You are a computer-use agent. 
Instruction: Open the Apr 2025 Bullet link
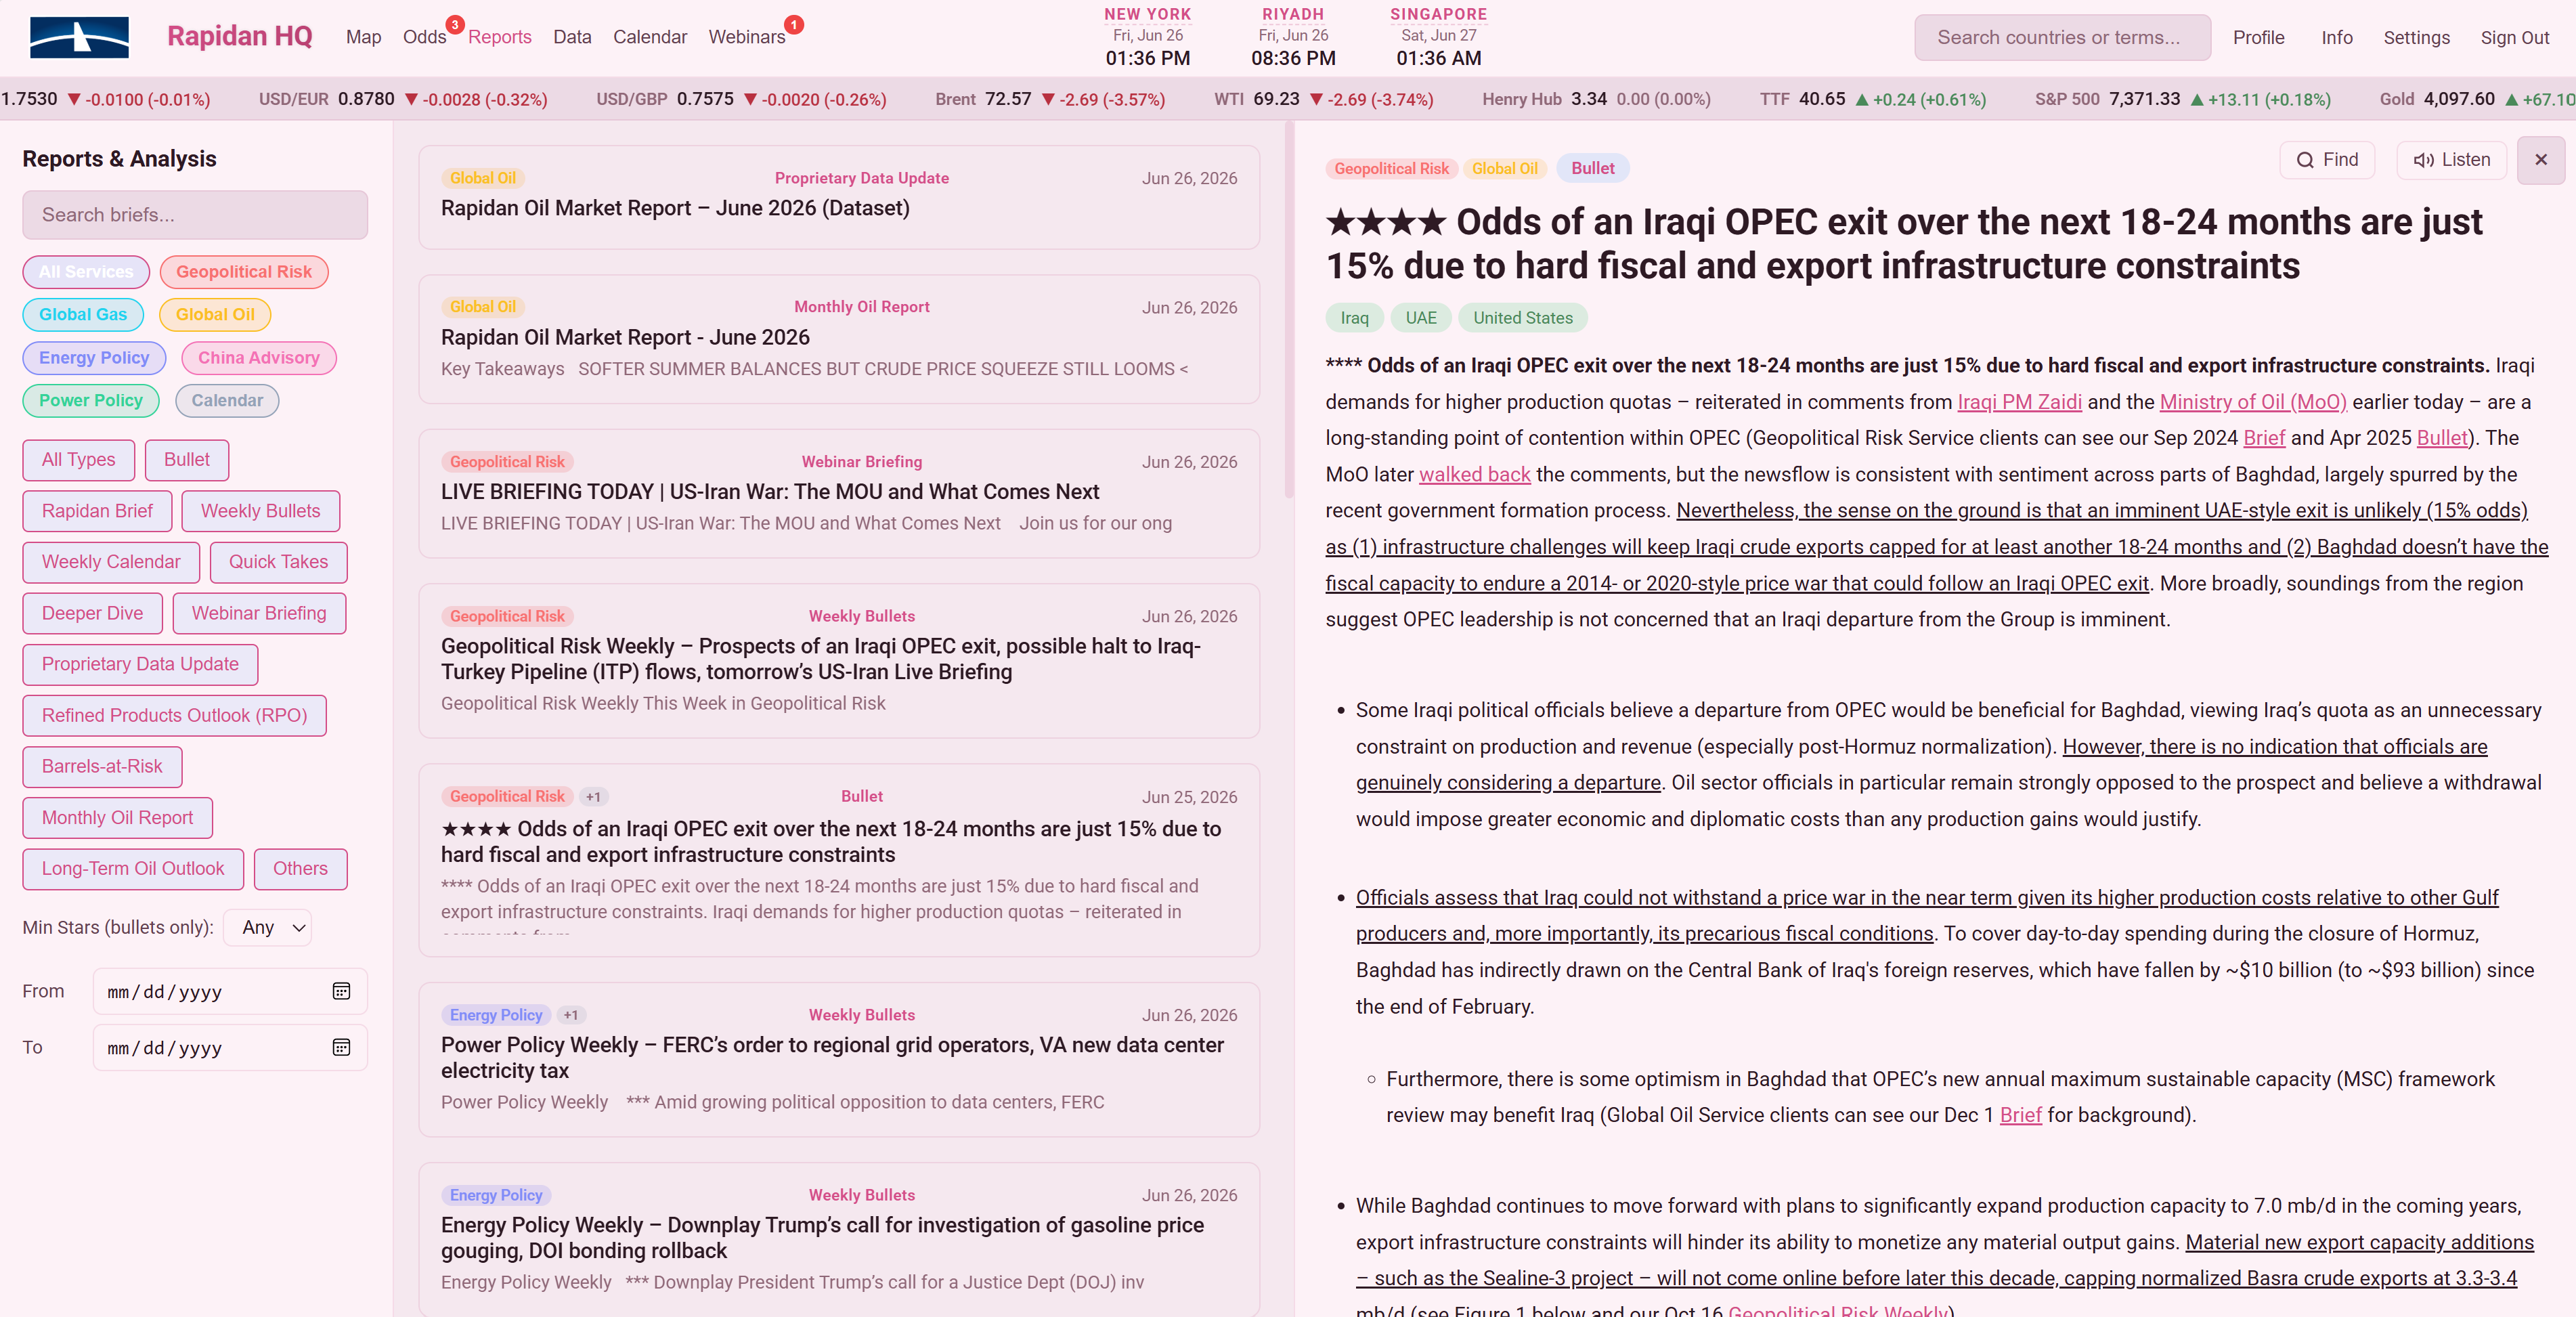(2442, 438)
